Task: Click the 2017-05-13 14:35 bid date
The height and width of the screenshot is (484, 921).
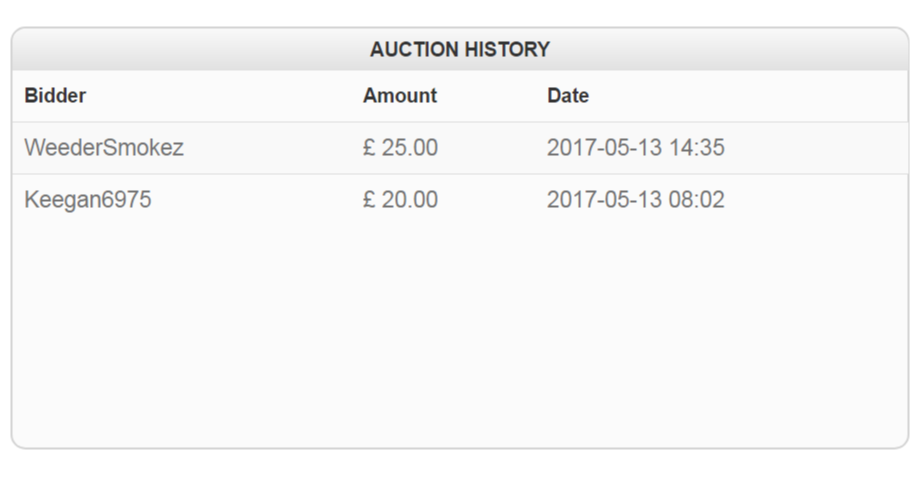Action: tap(635, 148)
